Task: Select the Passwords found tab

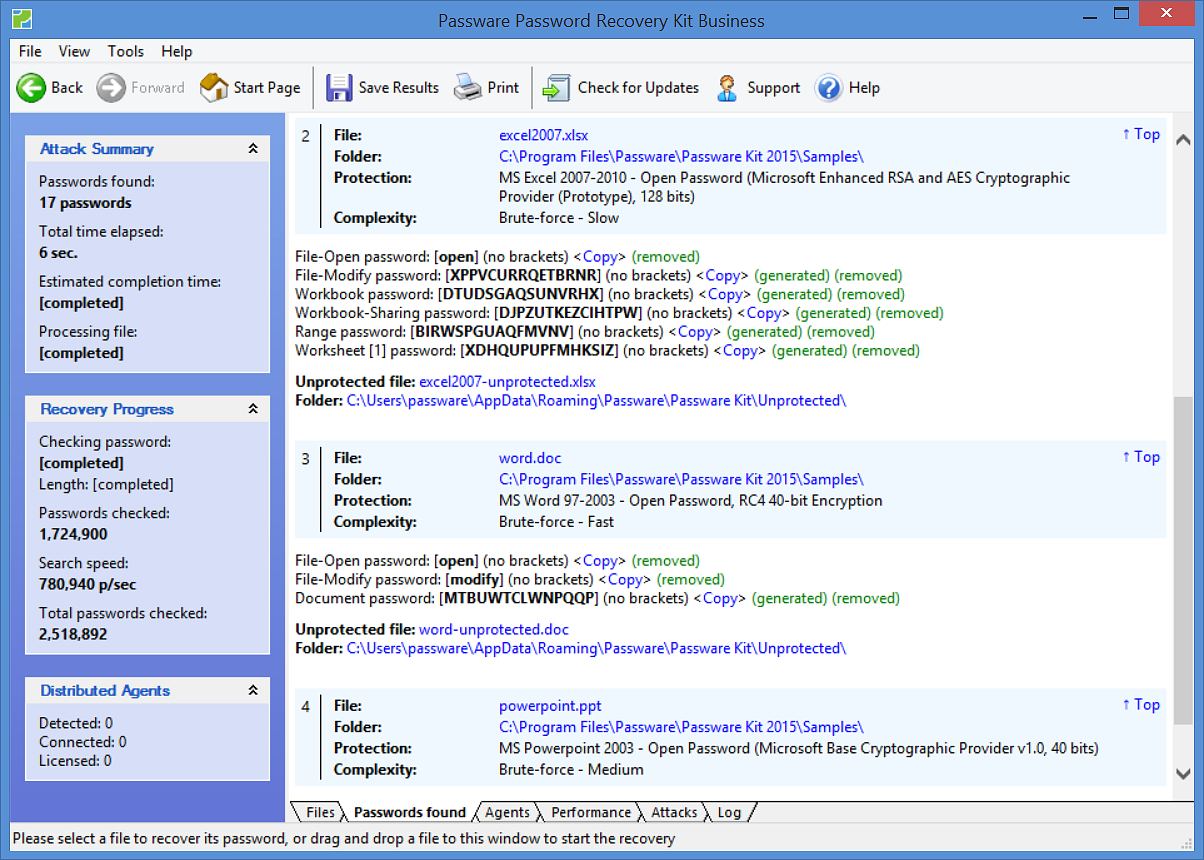Action: (x=410, y=812)
